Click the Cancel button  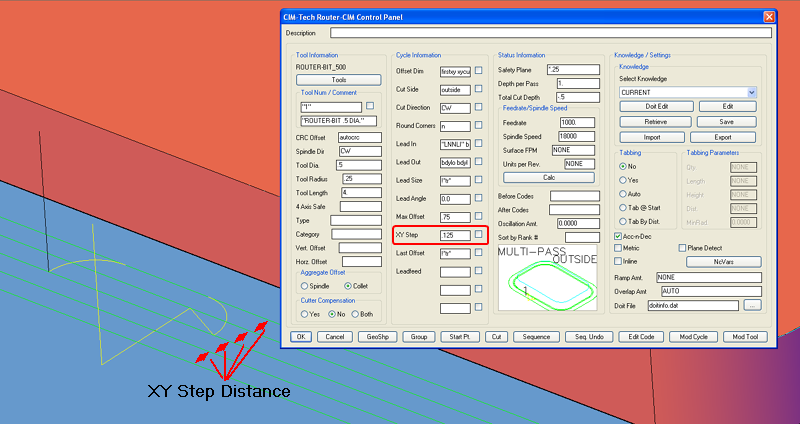335,337
